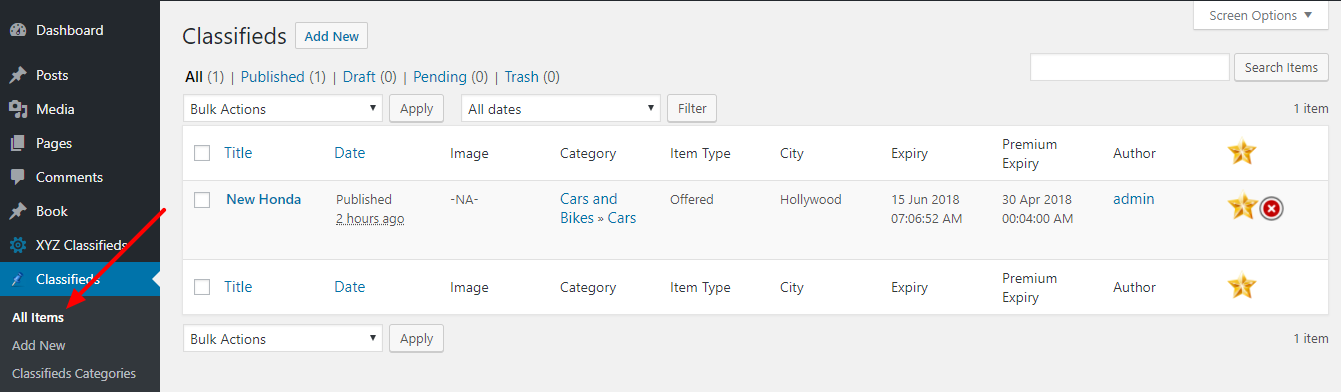Click the Posts pushpin icon in sidebar
1341x392 pixels.
(x=18, y=75)
